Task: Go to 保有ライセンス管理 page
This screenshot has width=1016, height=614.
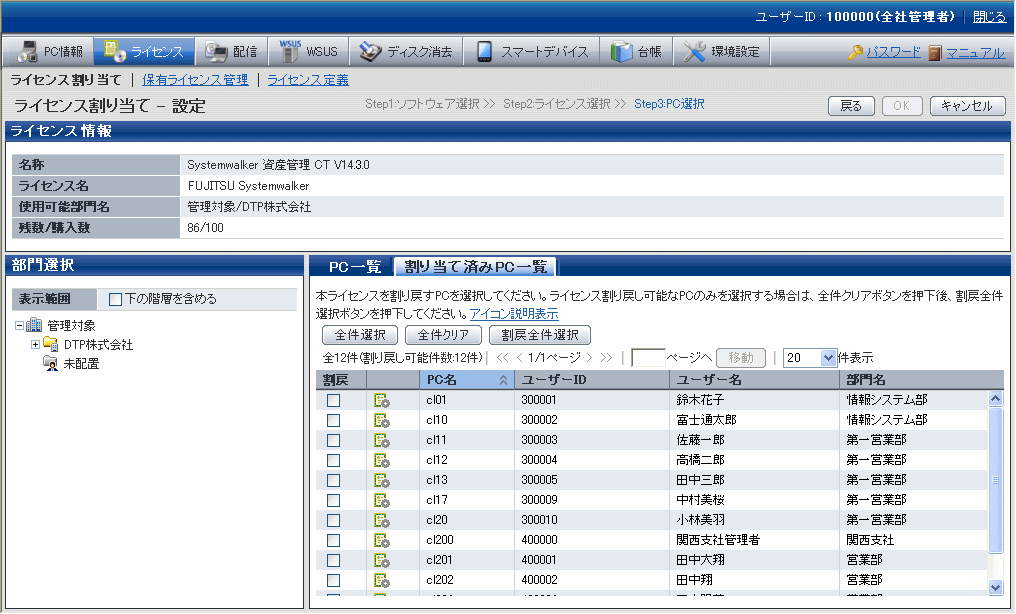Action: [x=195, y=80]
